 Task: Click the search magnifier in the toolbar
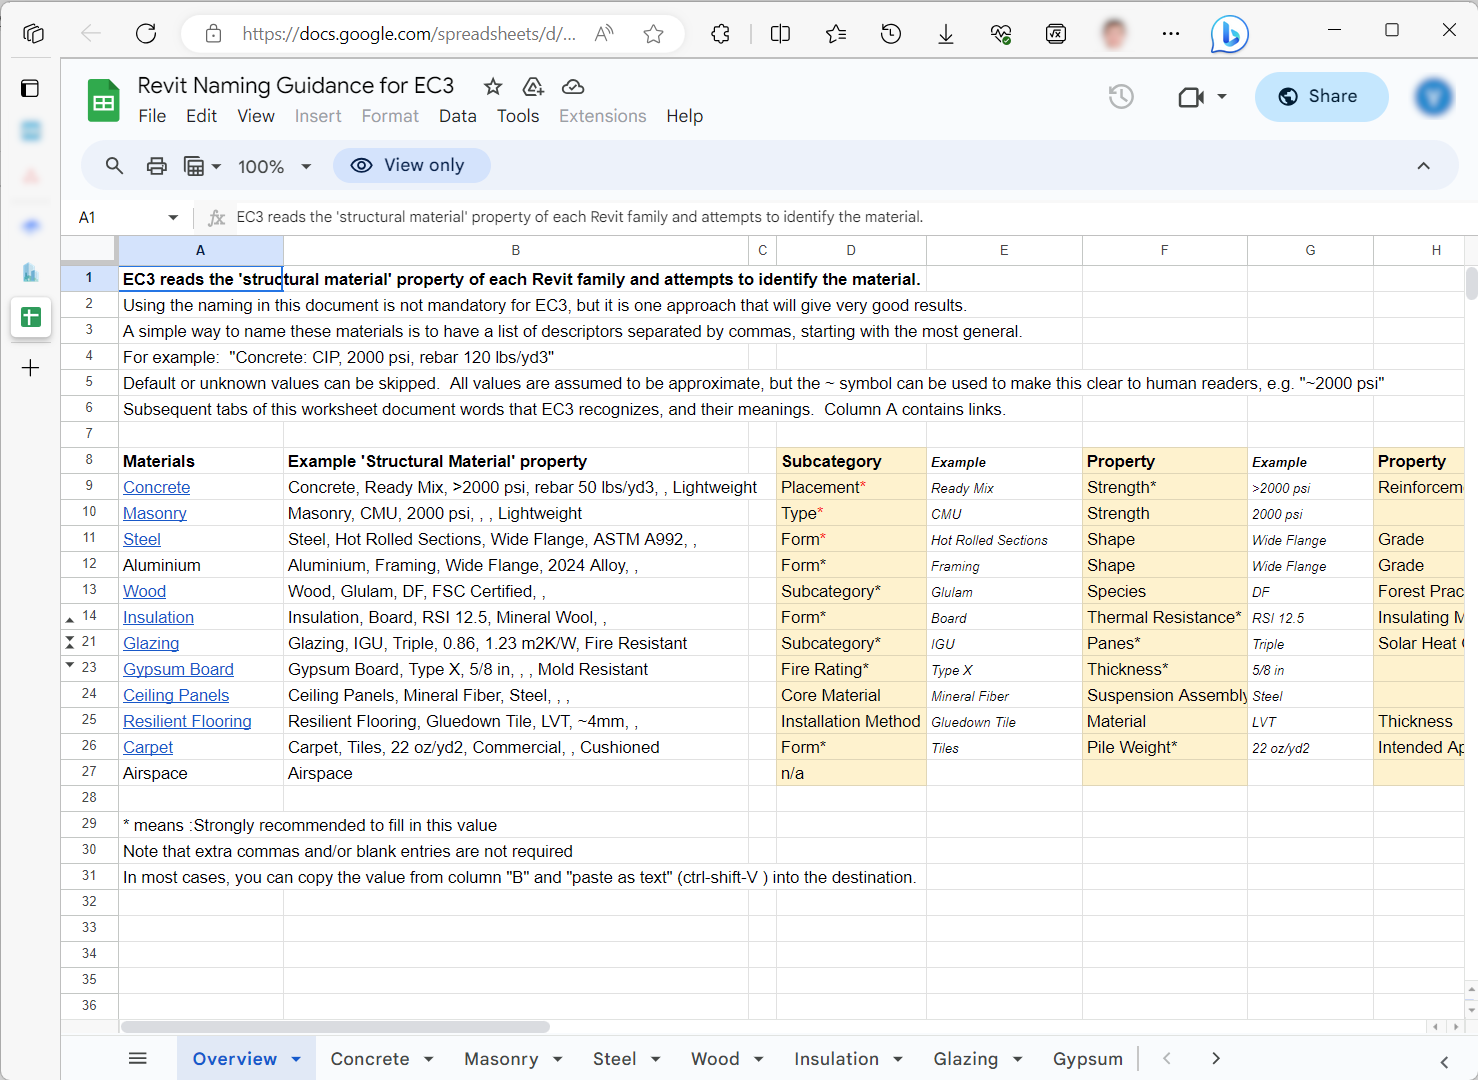click(115, 166)
